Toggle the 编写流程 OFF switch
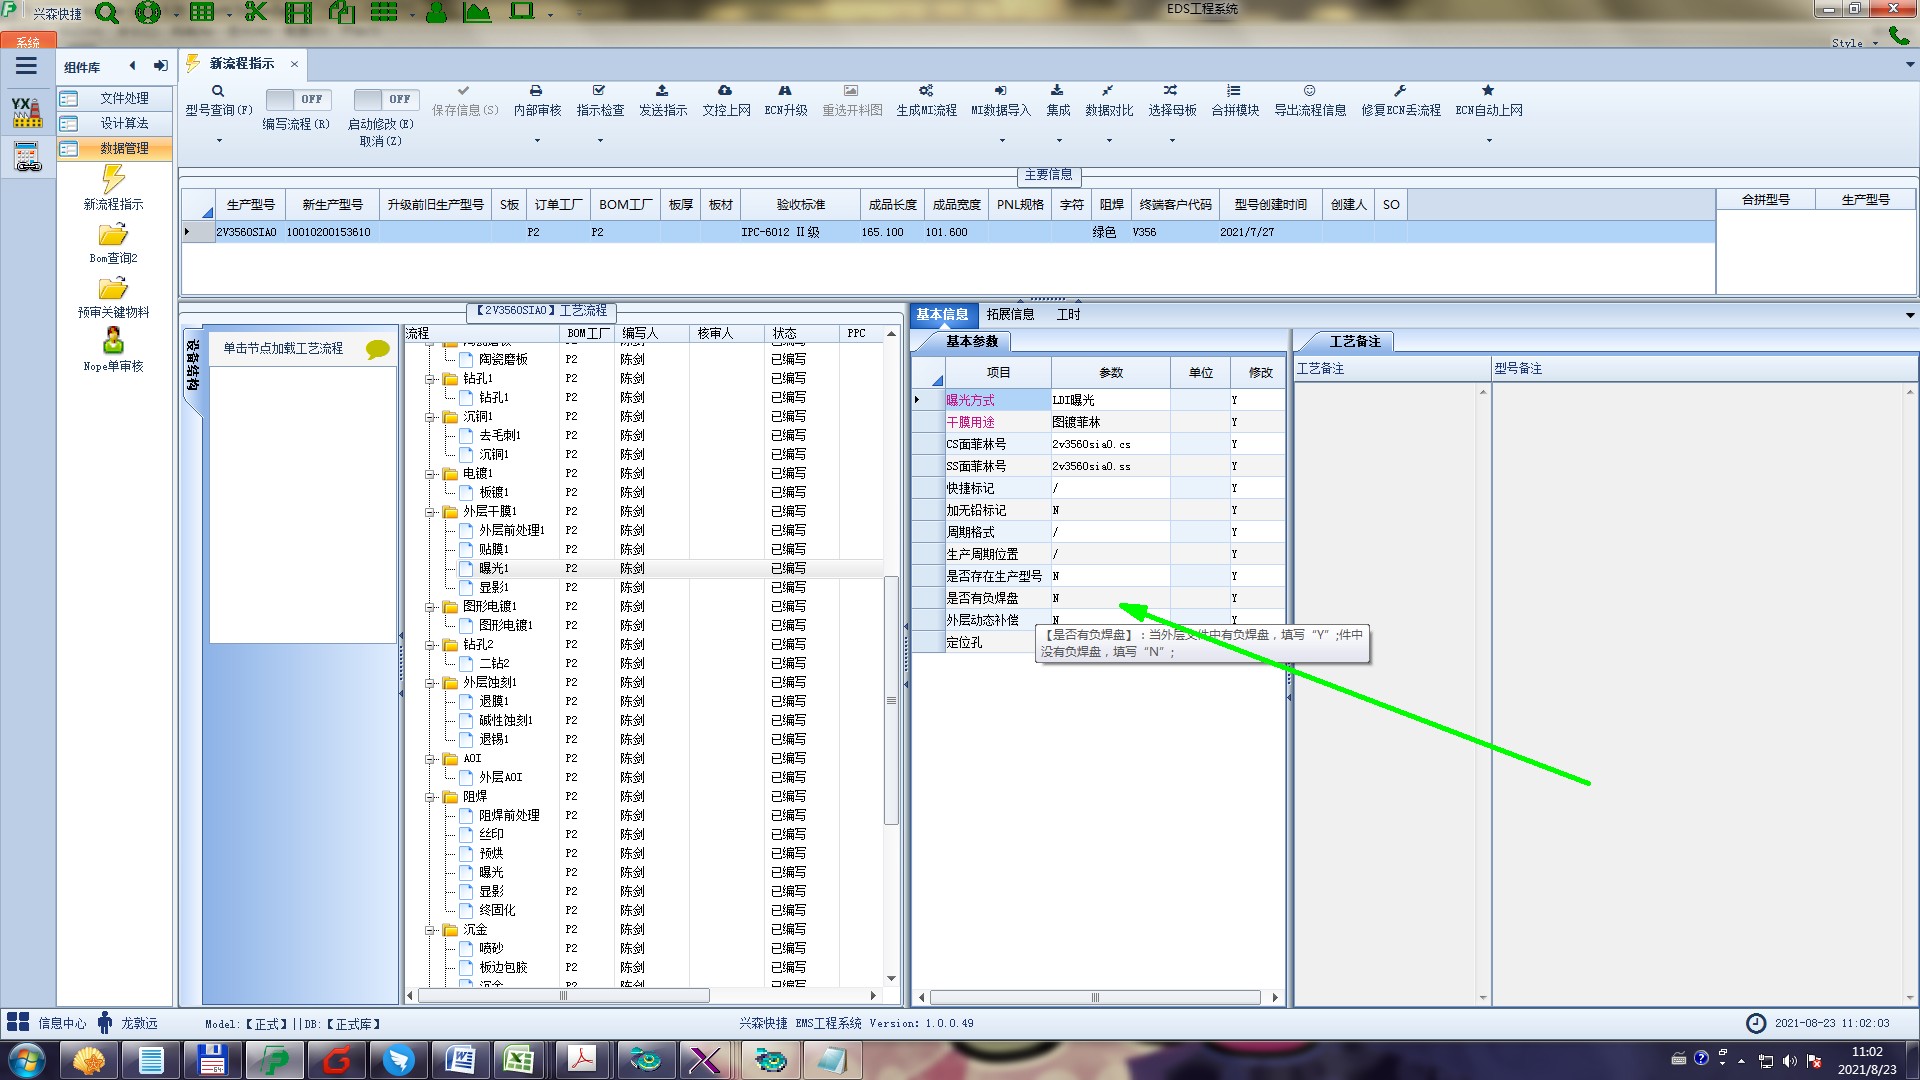 coord(296,99)
